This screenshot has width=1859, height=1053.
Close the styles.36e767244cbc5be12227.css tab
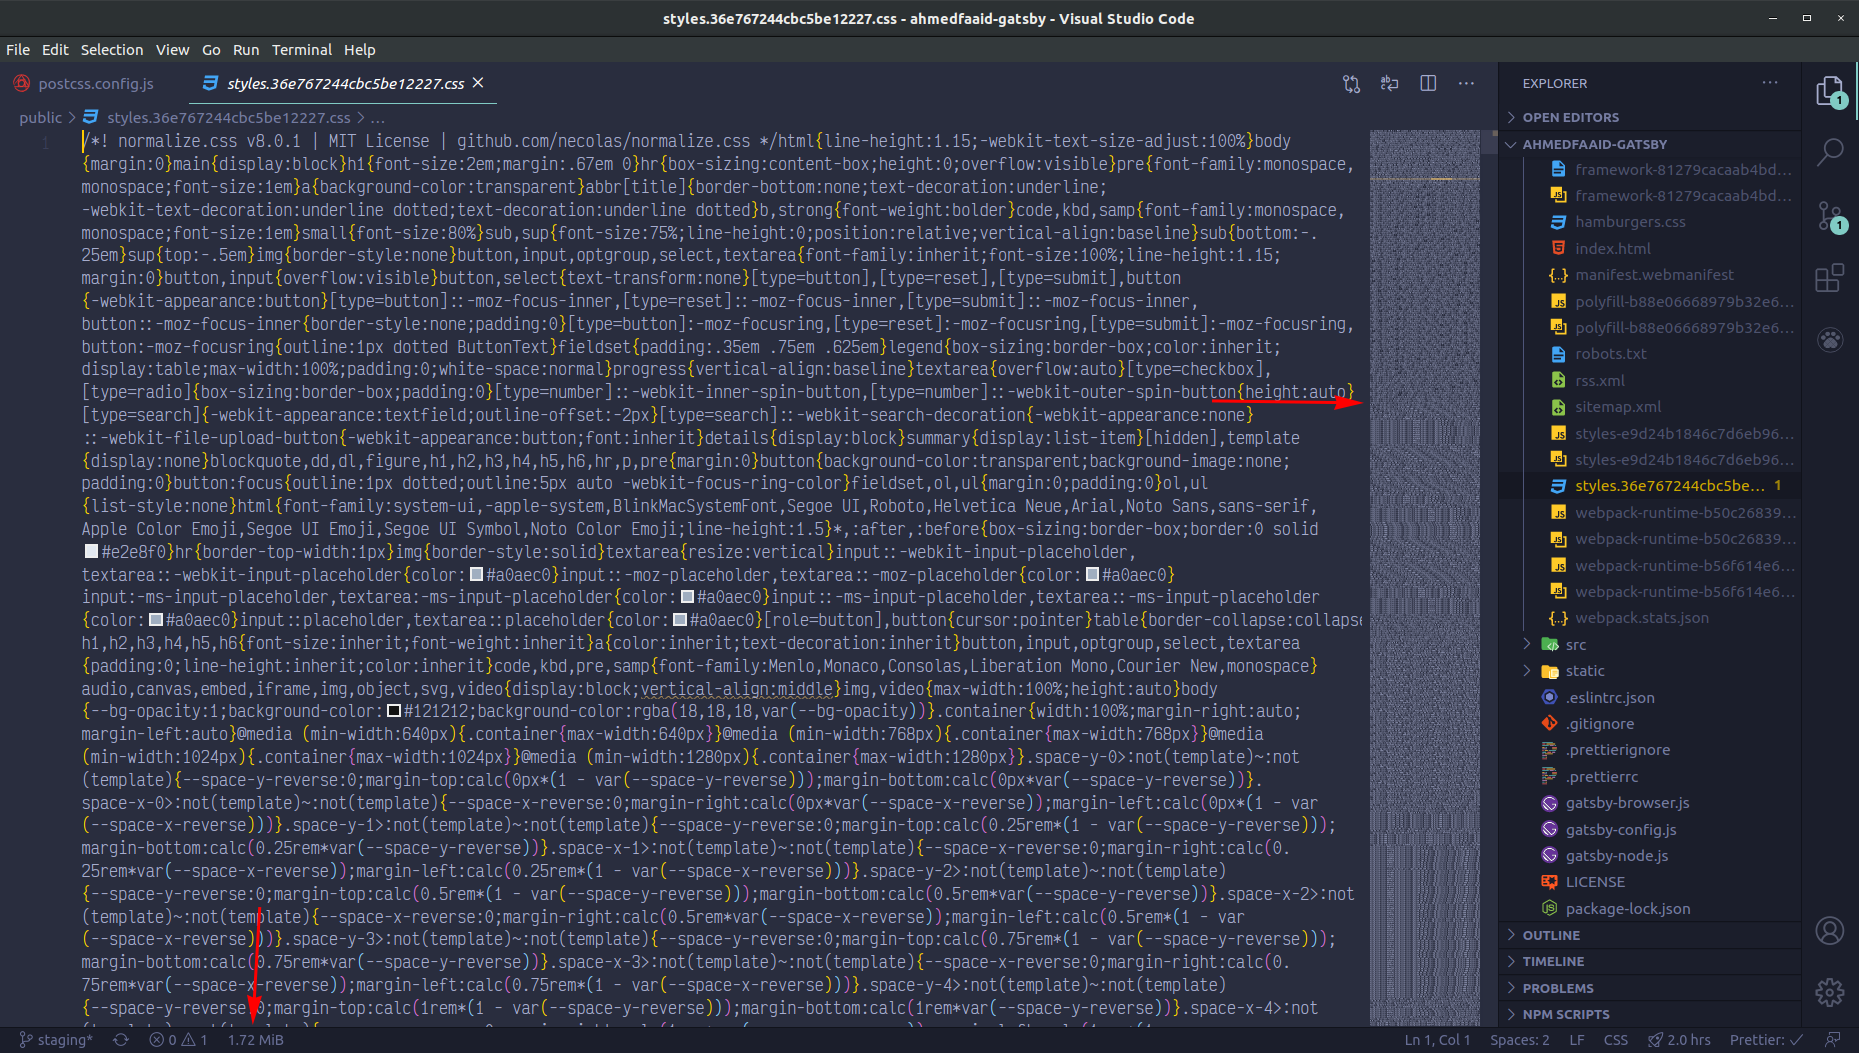tap(478, 83)
